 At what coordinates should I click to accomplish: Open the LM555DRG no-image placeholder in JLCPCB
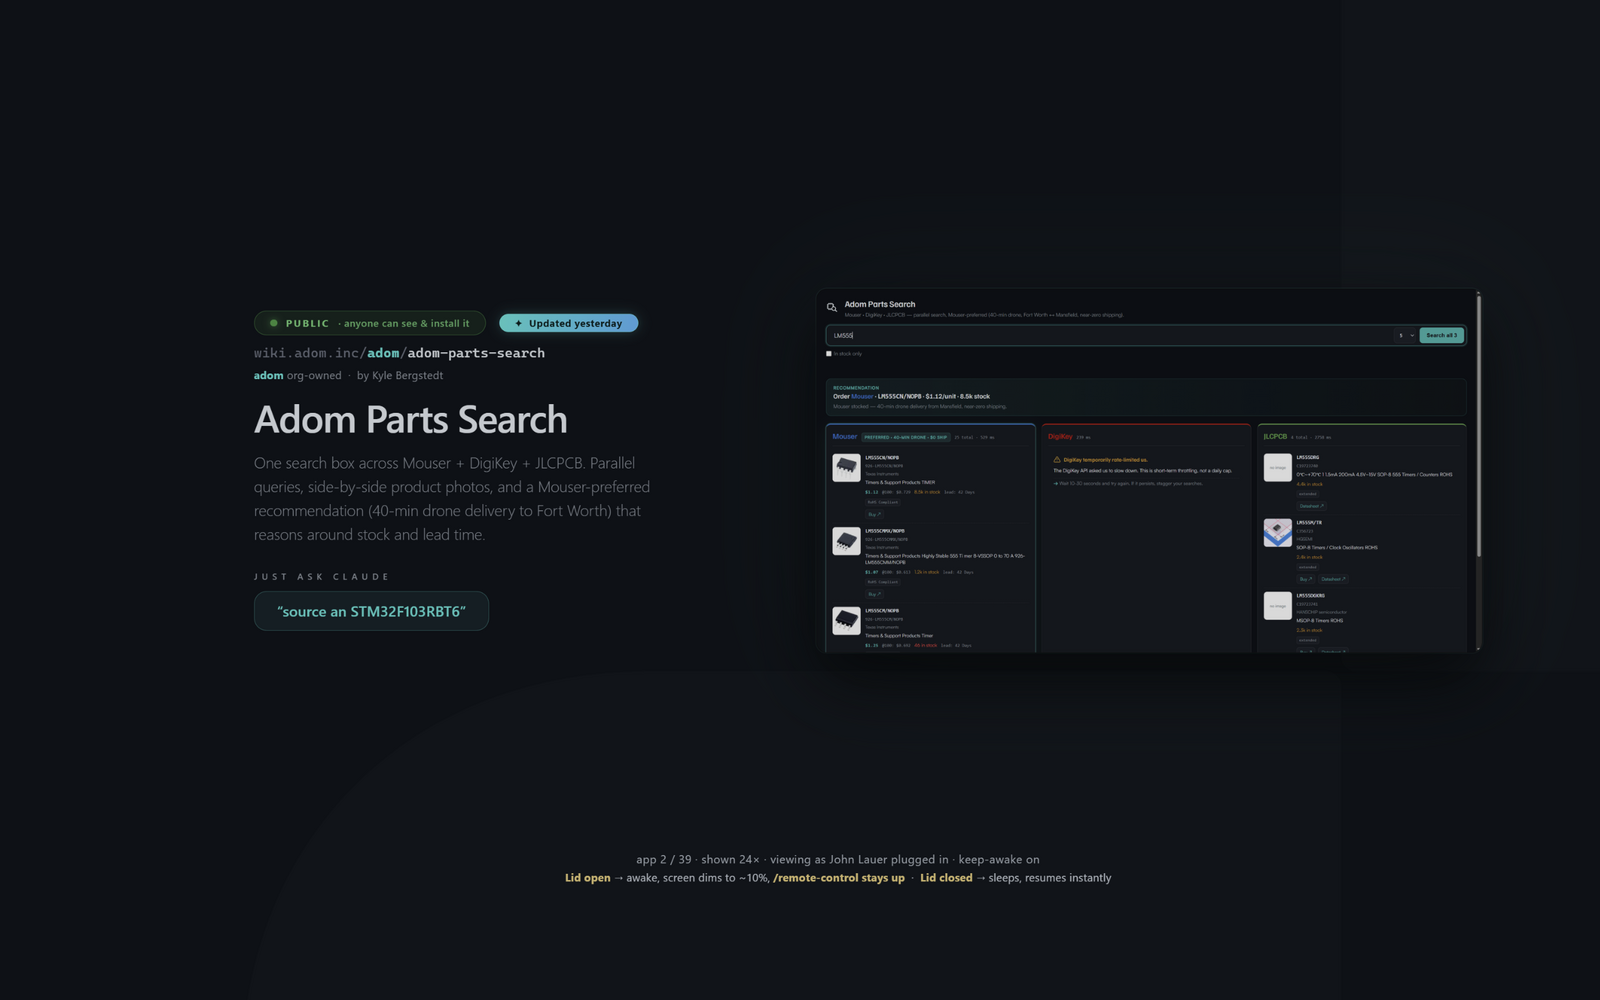pyautogui.click(x=1278, y=467)
